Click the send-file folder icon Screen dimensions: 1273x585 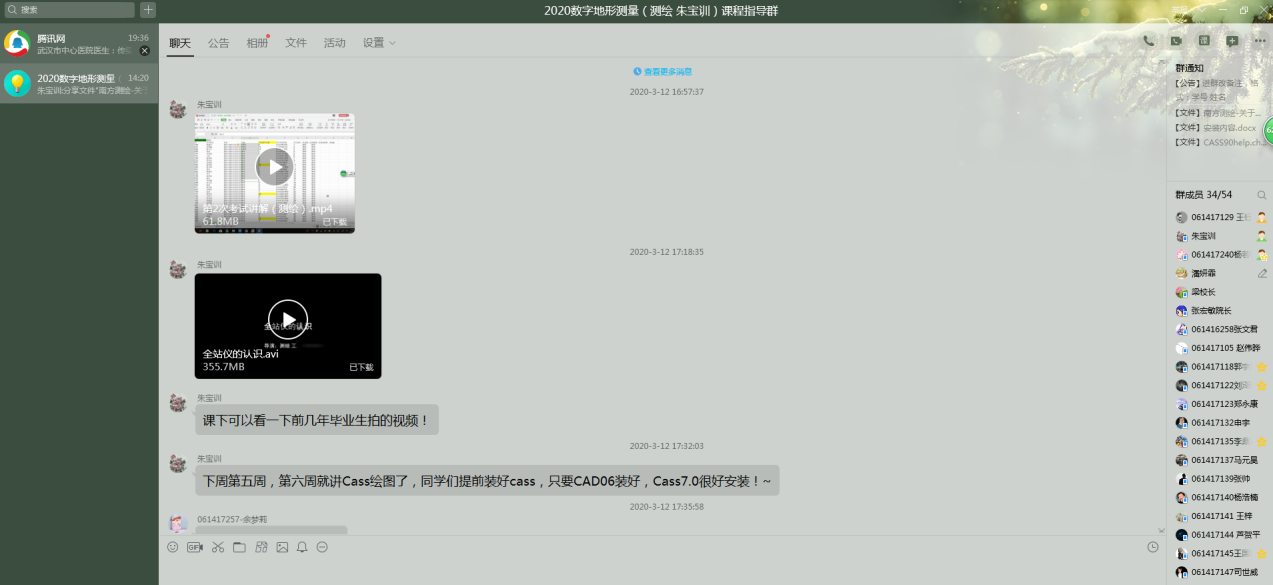239,547
